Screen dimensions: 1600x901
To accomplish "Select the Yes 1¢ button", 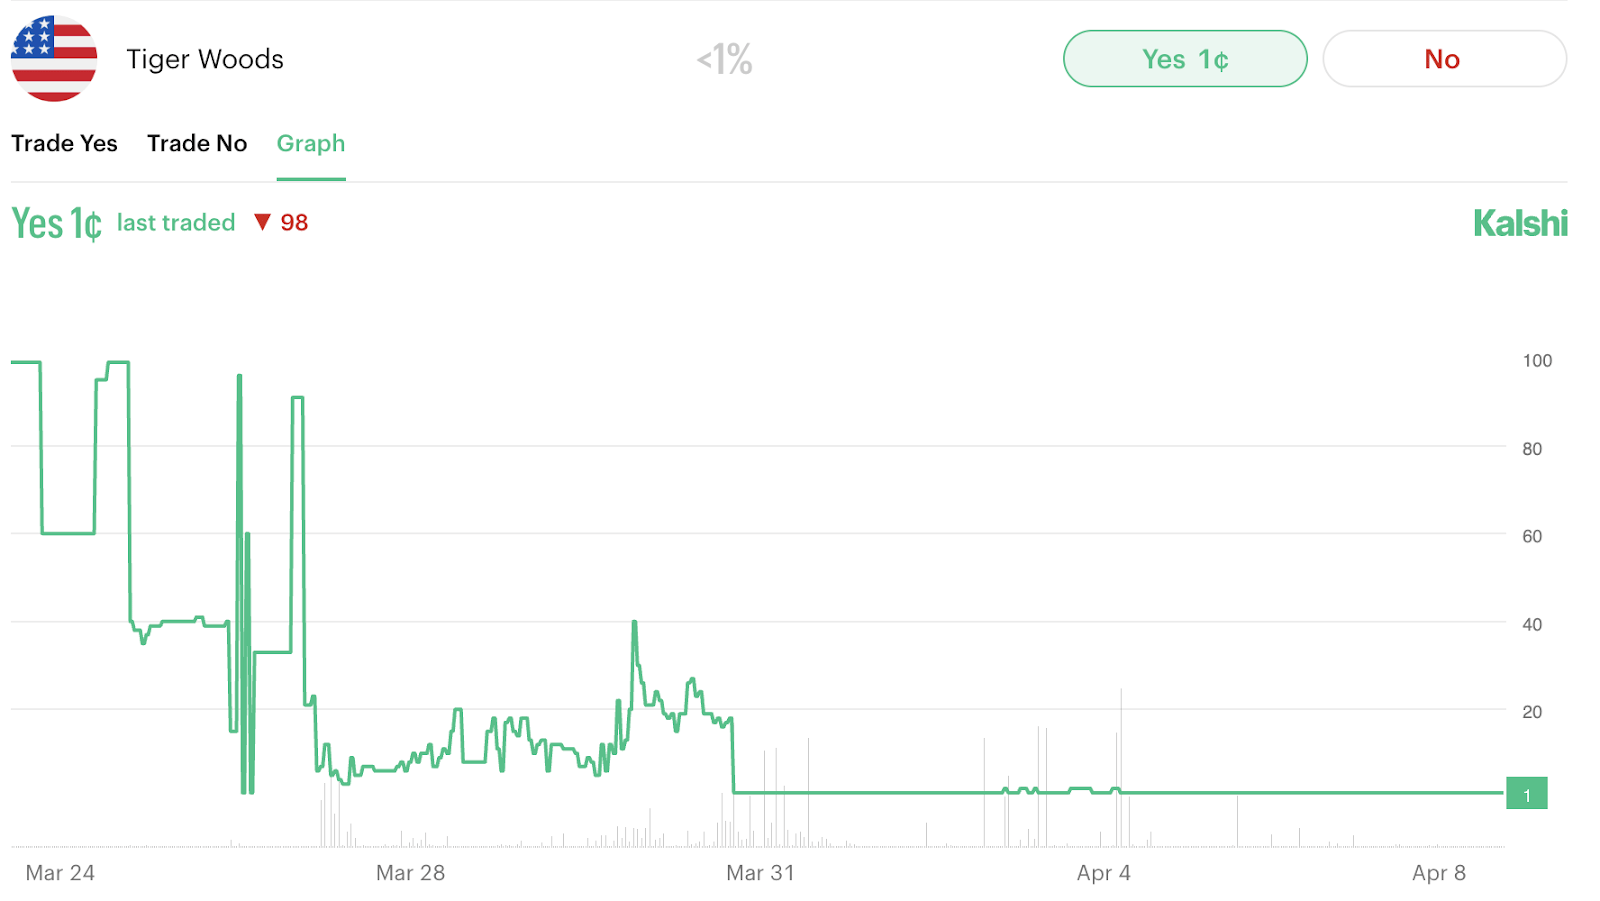I will (1185, 59).
